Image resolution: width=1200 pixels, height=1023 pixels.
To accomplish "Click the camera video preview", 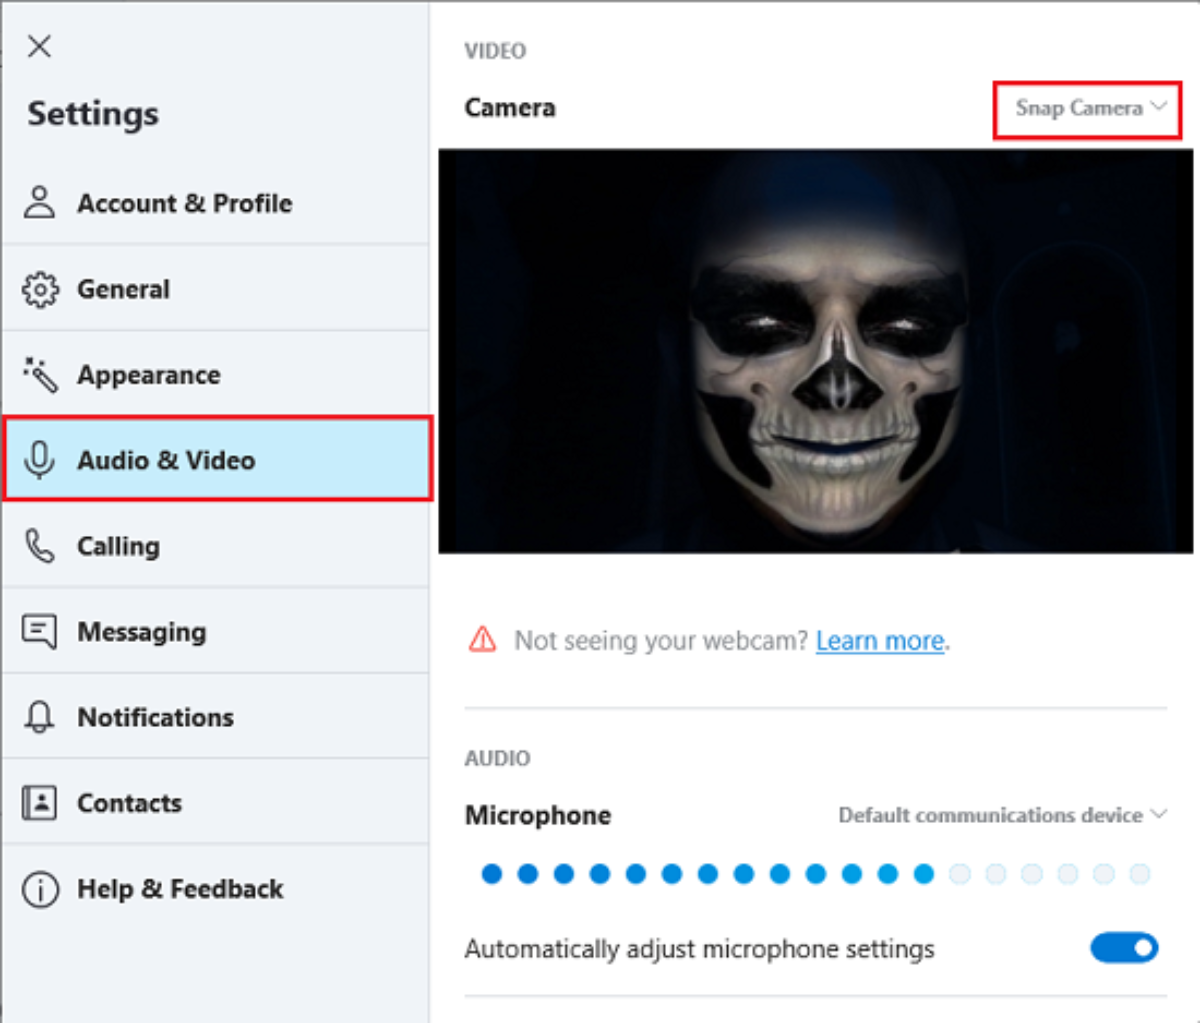I will click(x=815, y=351).
